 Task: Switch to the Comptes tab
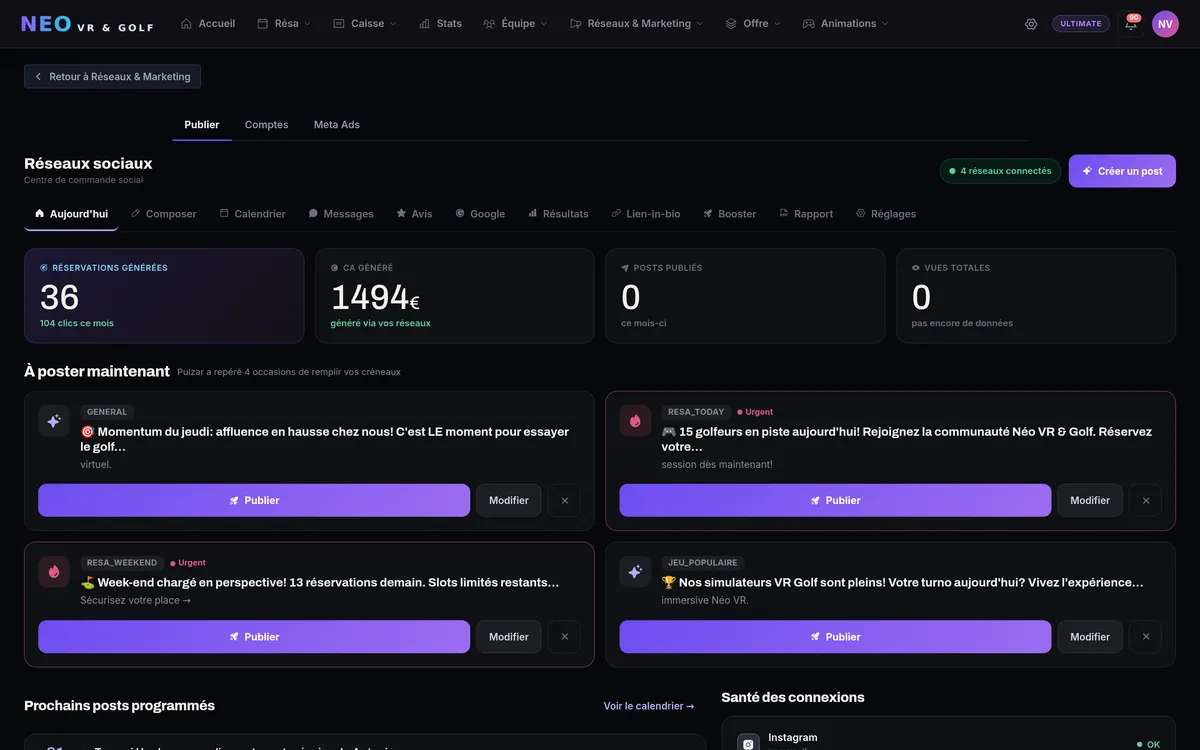click(x=266, y=125)
